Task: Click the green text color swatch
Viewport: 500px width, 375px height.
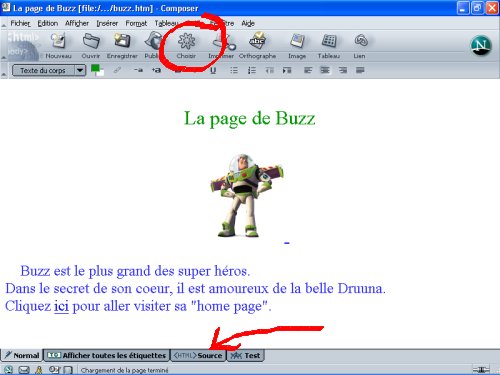Action: coord(95,68)
